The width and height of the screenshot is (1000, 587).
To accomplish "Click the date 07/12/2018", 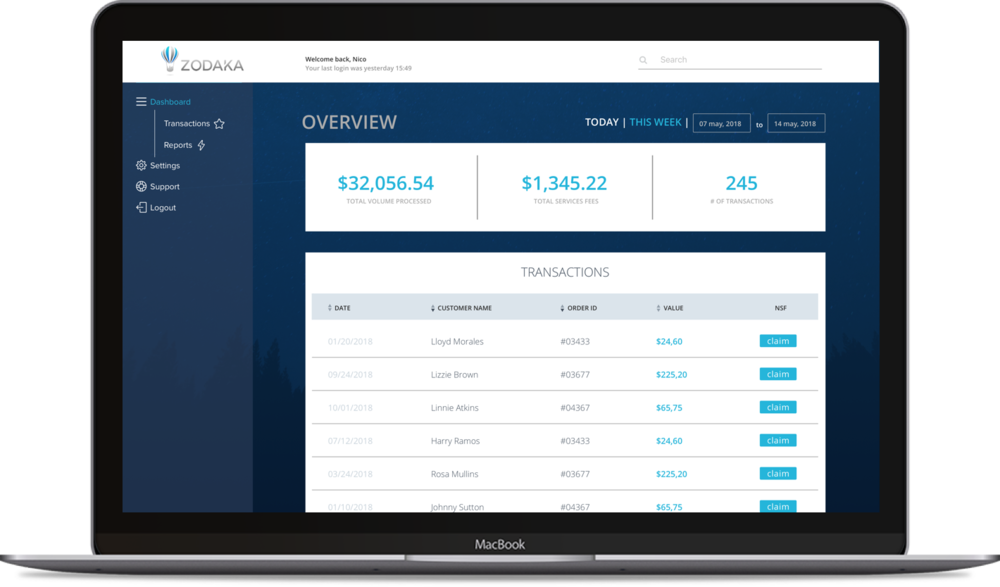I will coord(349,441).
